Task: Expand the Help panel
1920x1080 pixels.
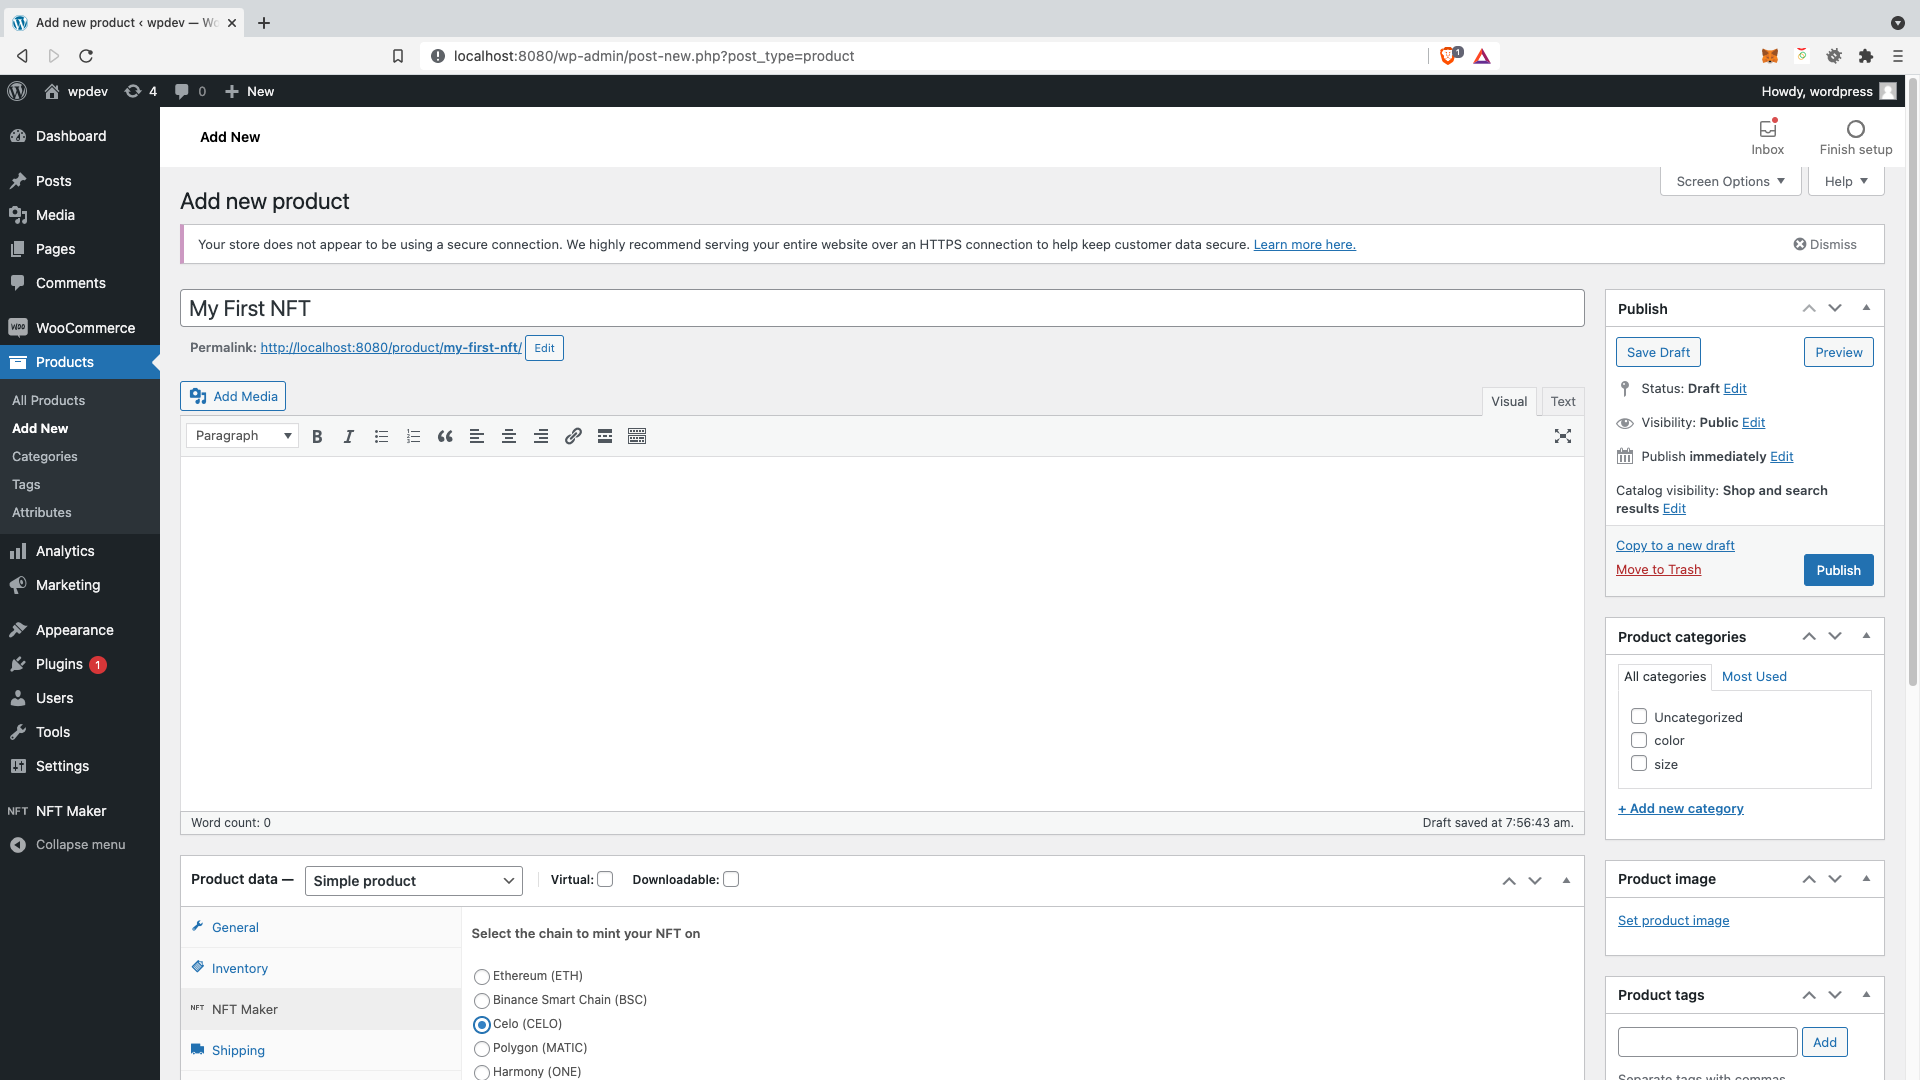Action: 1846,181
